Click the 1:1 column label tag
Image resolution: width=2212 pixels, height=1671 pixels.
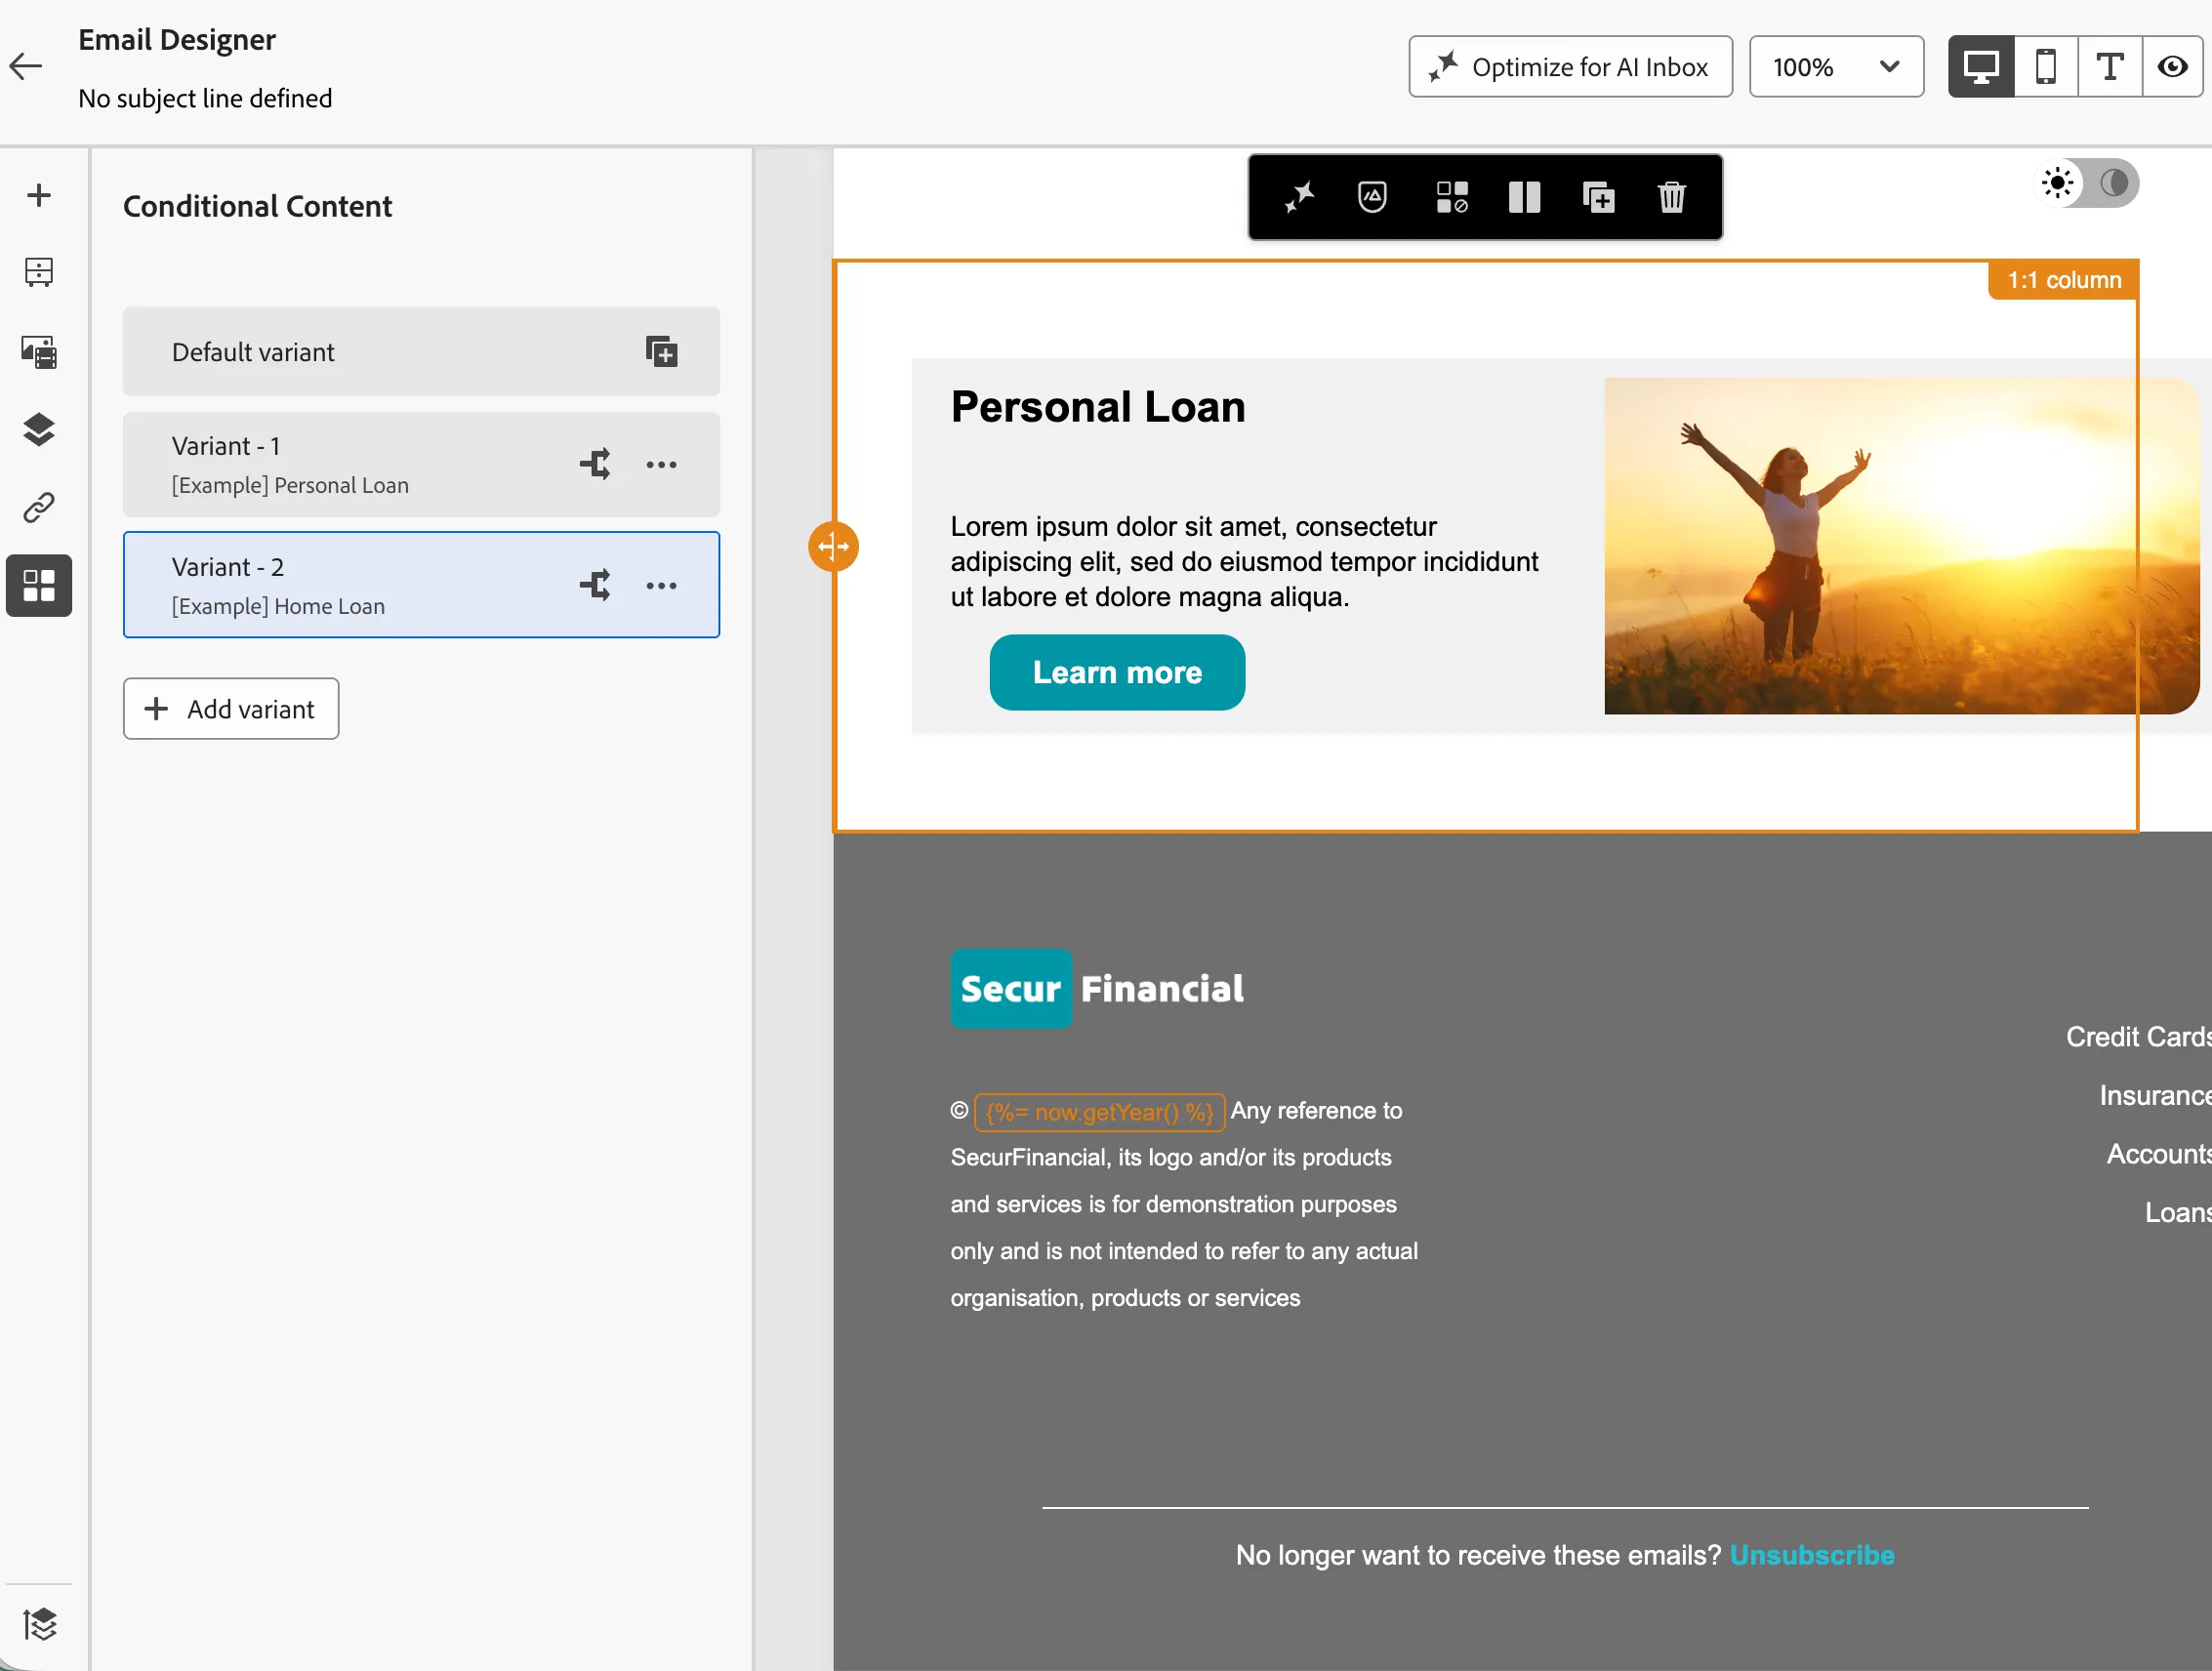[x=2063, y=280]
